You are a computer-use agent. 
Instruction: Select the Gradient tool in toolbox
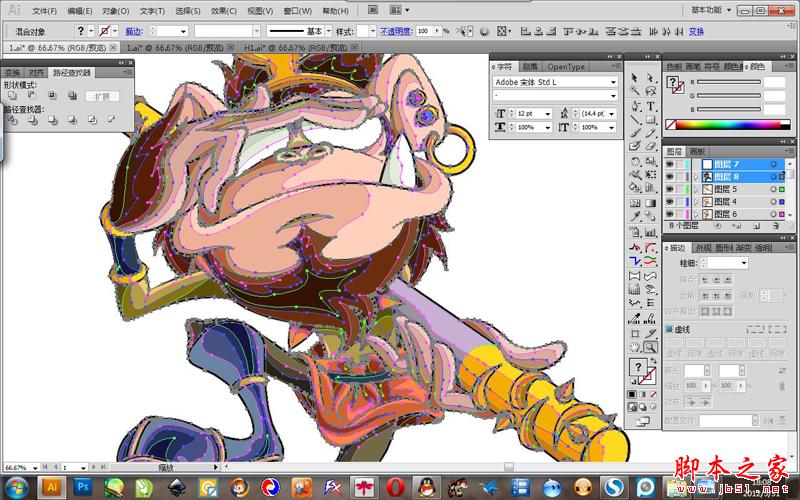651,203
